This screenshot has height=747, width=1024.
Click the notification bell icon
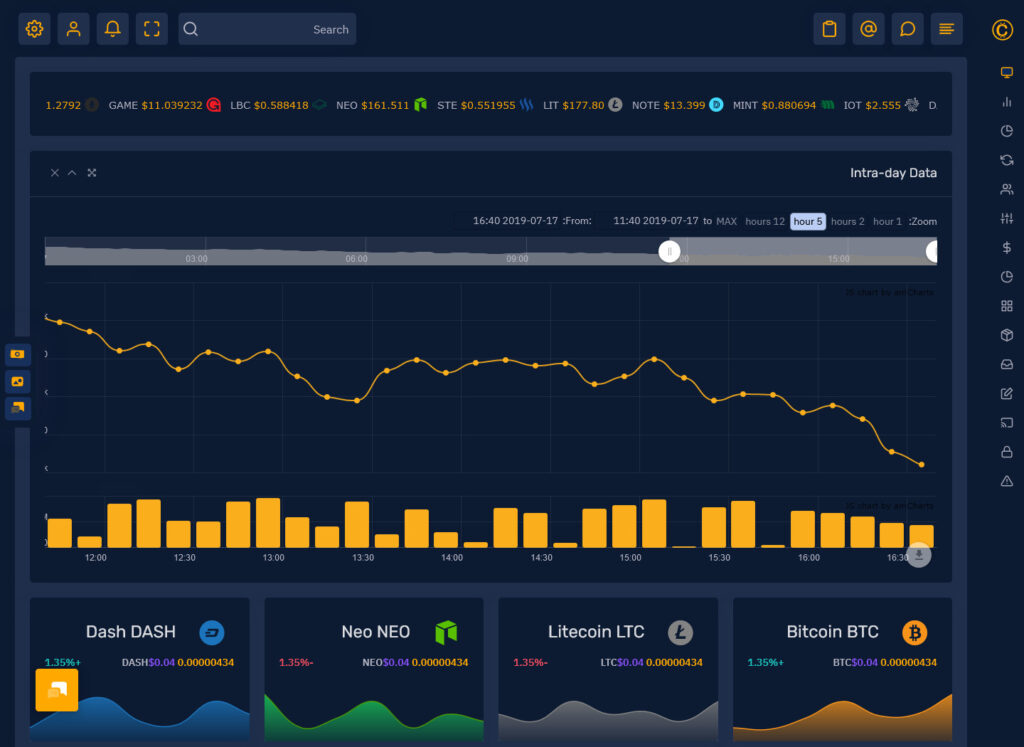pos(112,28)
